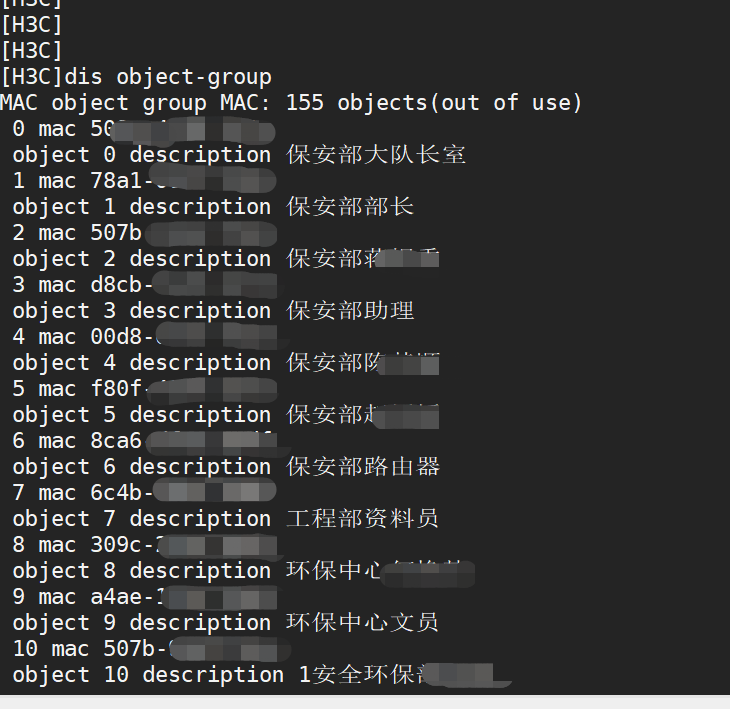Select the object 6 description 保安部路由器 line
Screen dimensions: 730x709
coord(225,467)
